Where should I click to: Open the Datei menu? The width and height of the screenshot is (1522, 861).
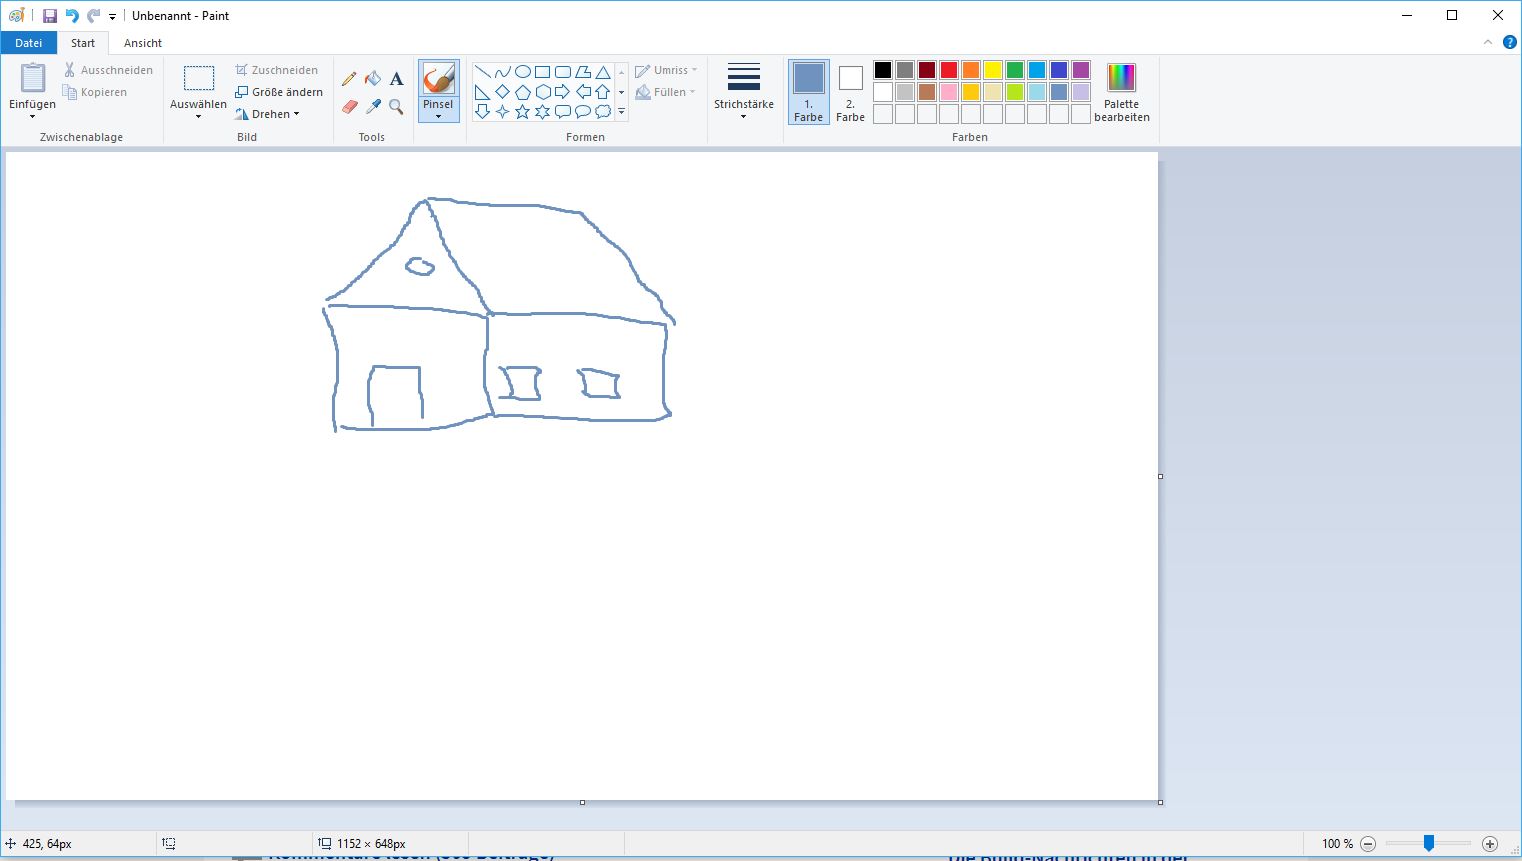coord(29,43)
